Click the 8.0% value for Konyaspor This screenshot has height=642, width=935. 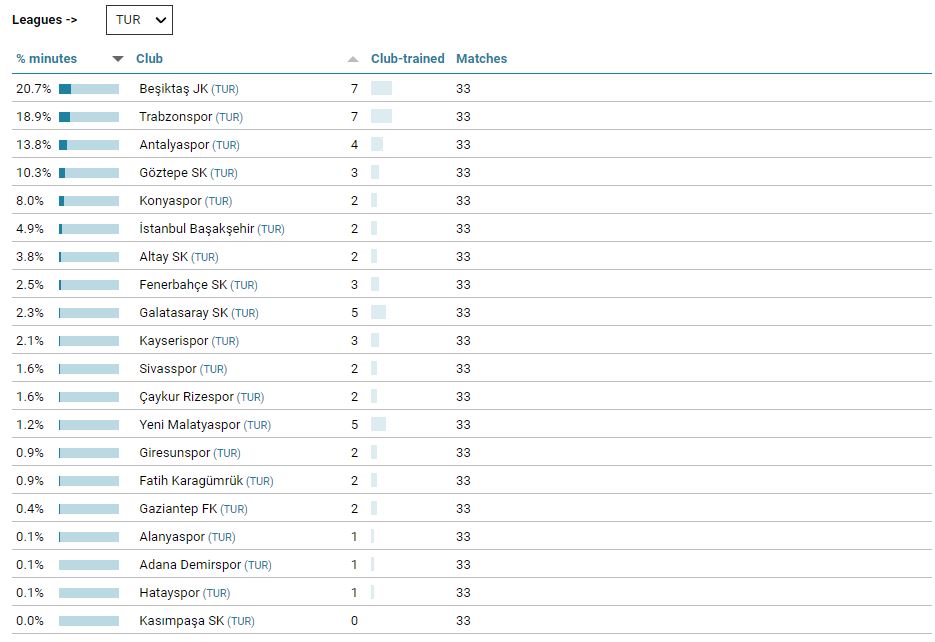coord(30,201)
